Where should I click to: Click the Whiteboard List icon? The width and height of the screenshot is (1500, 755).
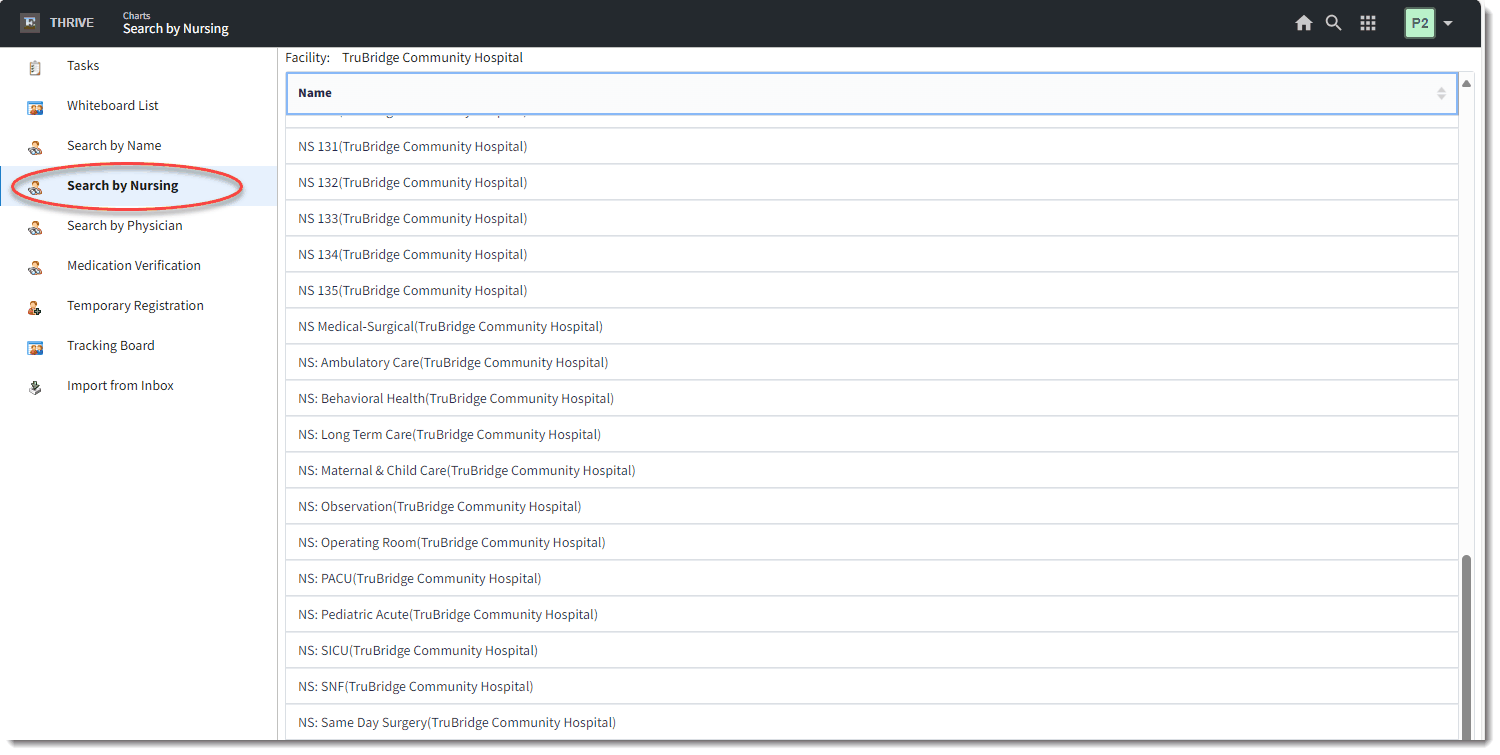pos(35,107)
